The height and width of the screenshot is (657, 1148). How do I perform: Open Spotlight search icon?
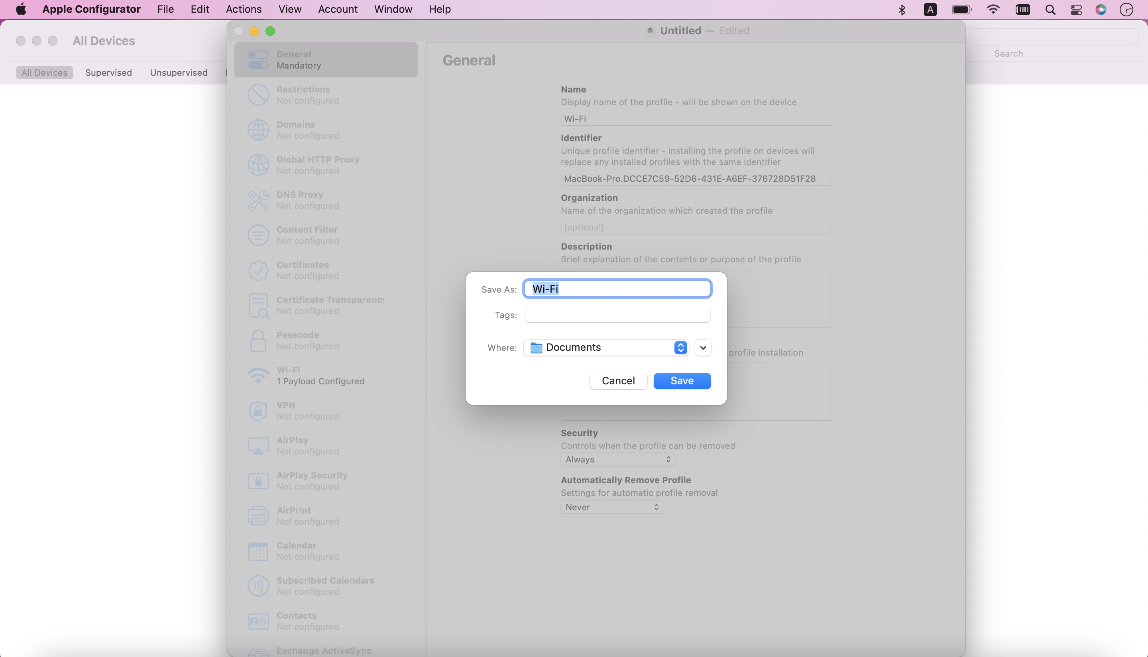click(1050, 10)
